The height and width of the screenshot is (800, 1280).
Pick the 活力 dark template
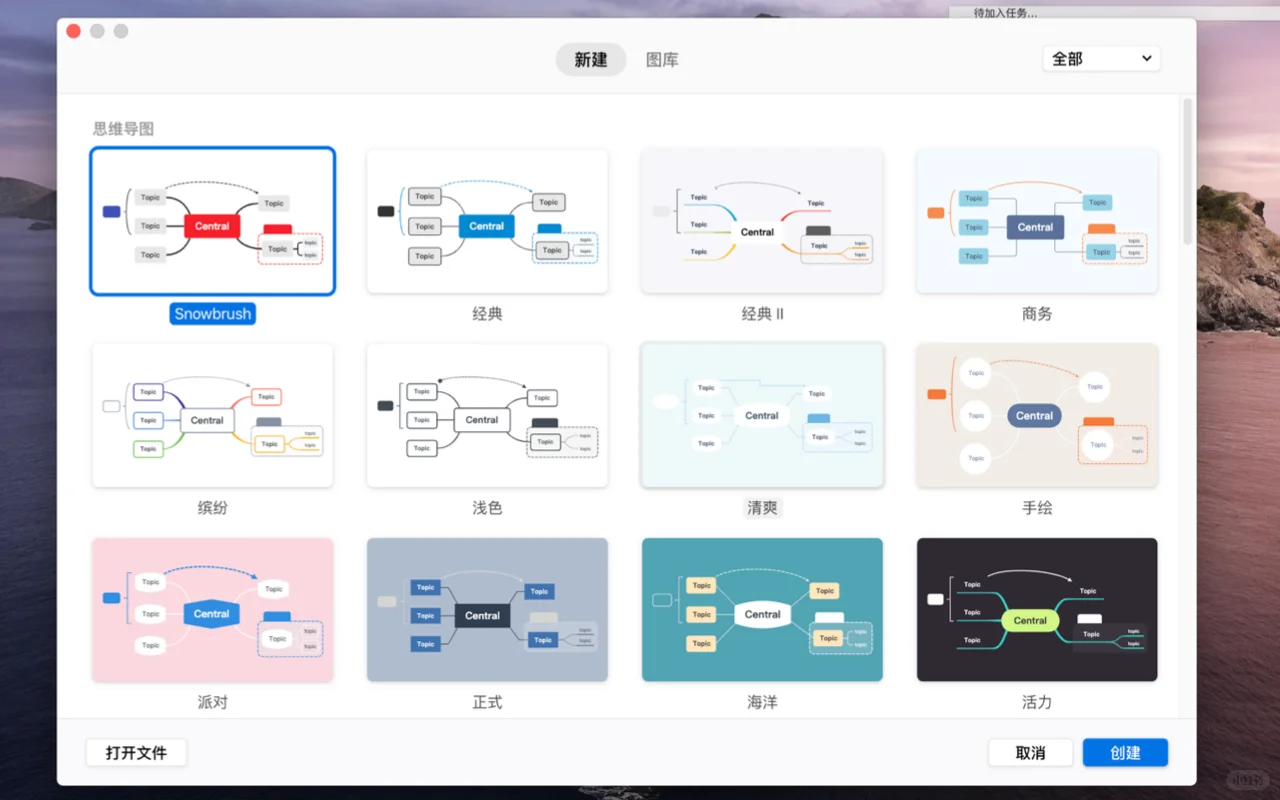point(1037,609)
